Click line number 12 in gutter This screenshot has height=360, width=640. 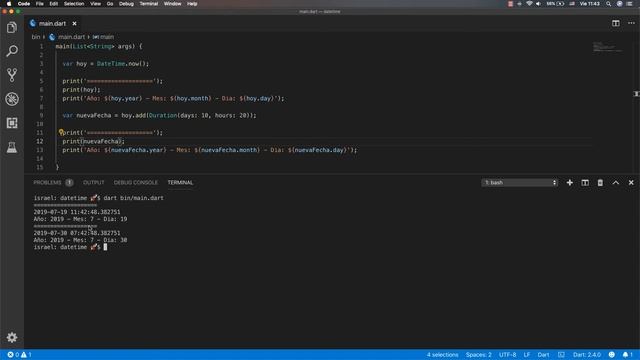point(40,141)
